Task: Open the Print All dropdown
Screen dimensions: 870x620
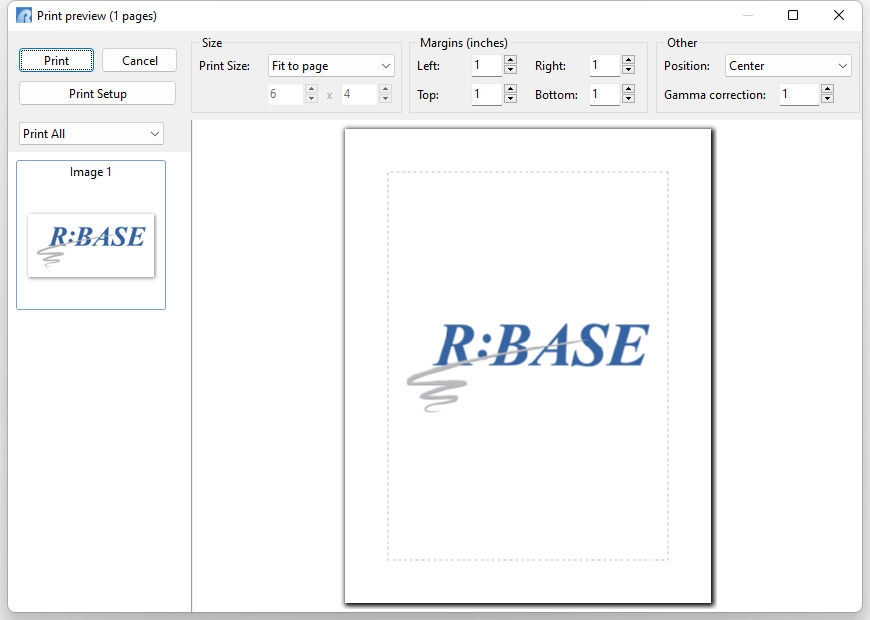Action: click(91, 134)
